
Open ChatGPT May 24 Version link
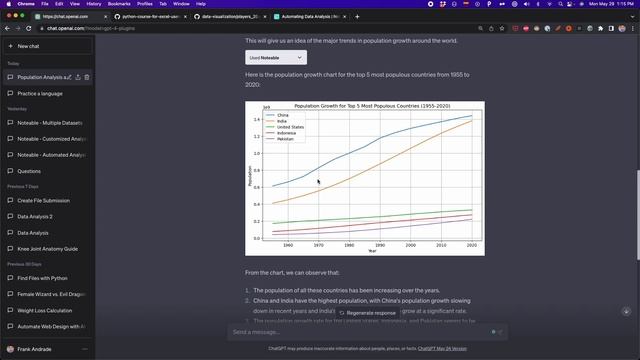click(x=442, y=349)
